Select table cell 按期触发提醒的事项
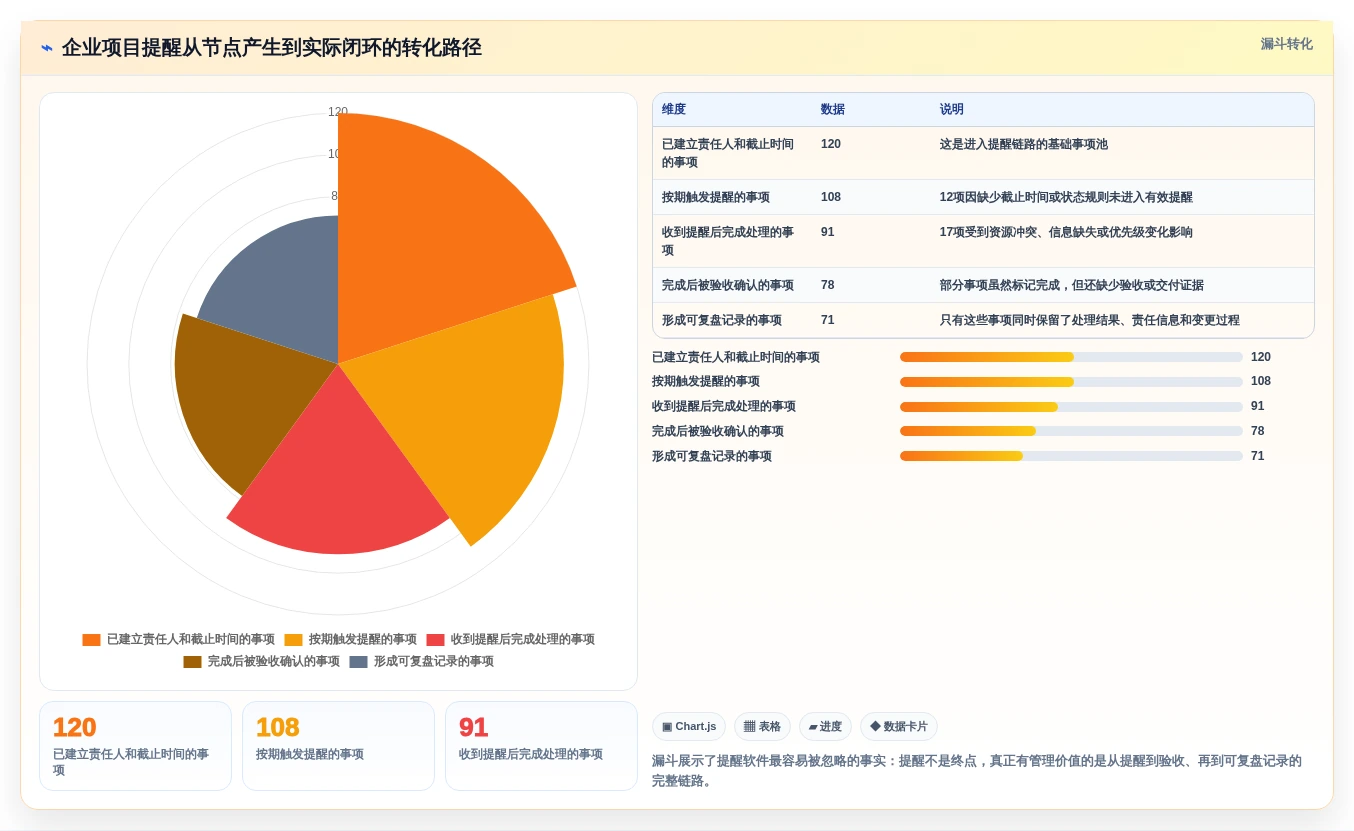 pos(716,198)
